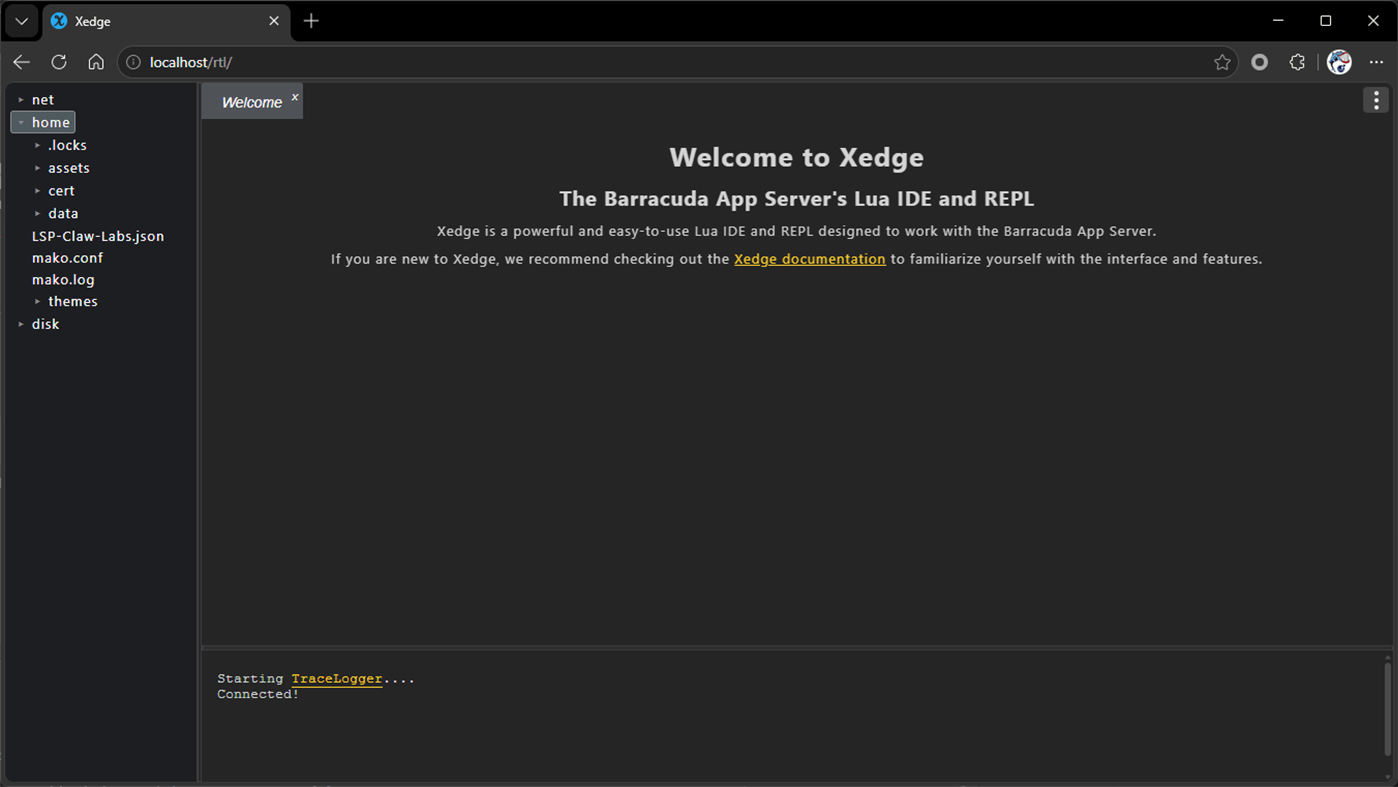Select the net item in file tree
1398x787 pixels.
point(43,100)
